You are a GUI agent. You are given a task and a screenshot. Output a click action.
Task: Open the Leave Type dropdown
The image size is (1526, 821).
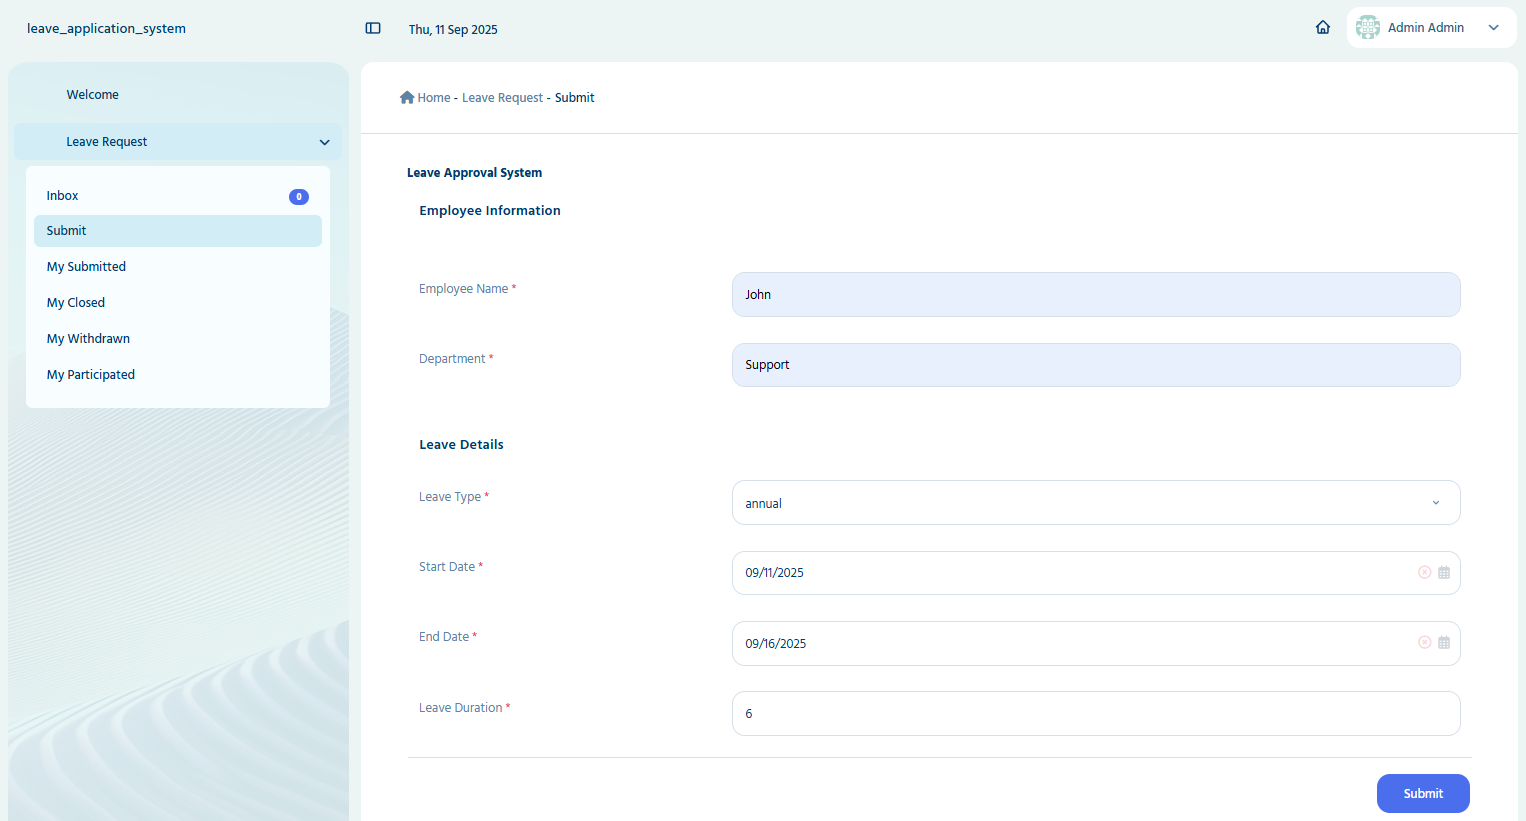coord(1096,503)
